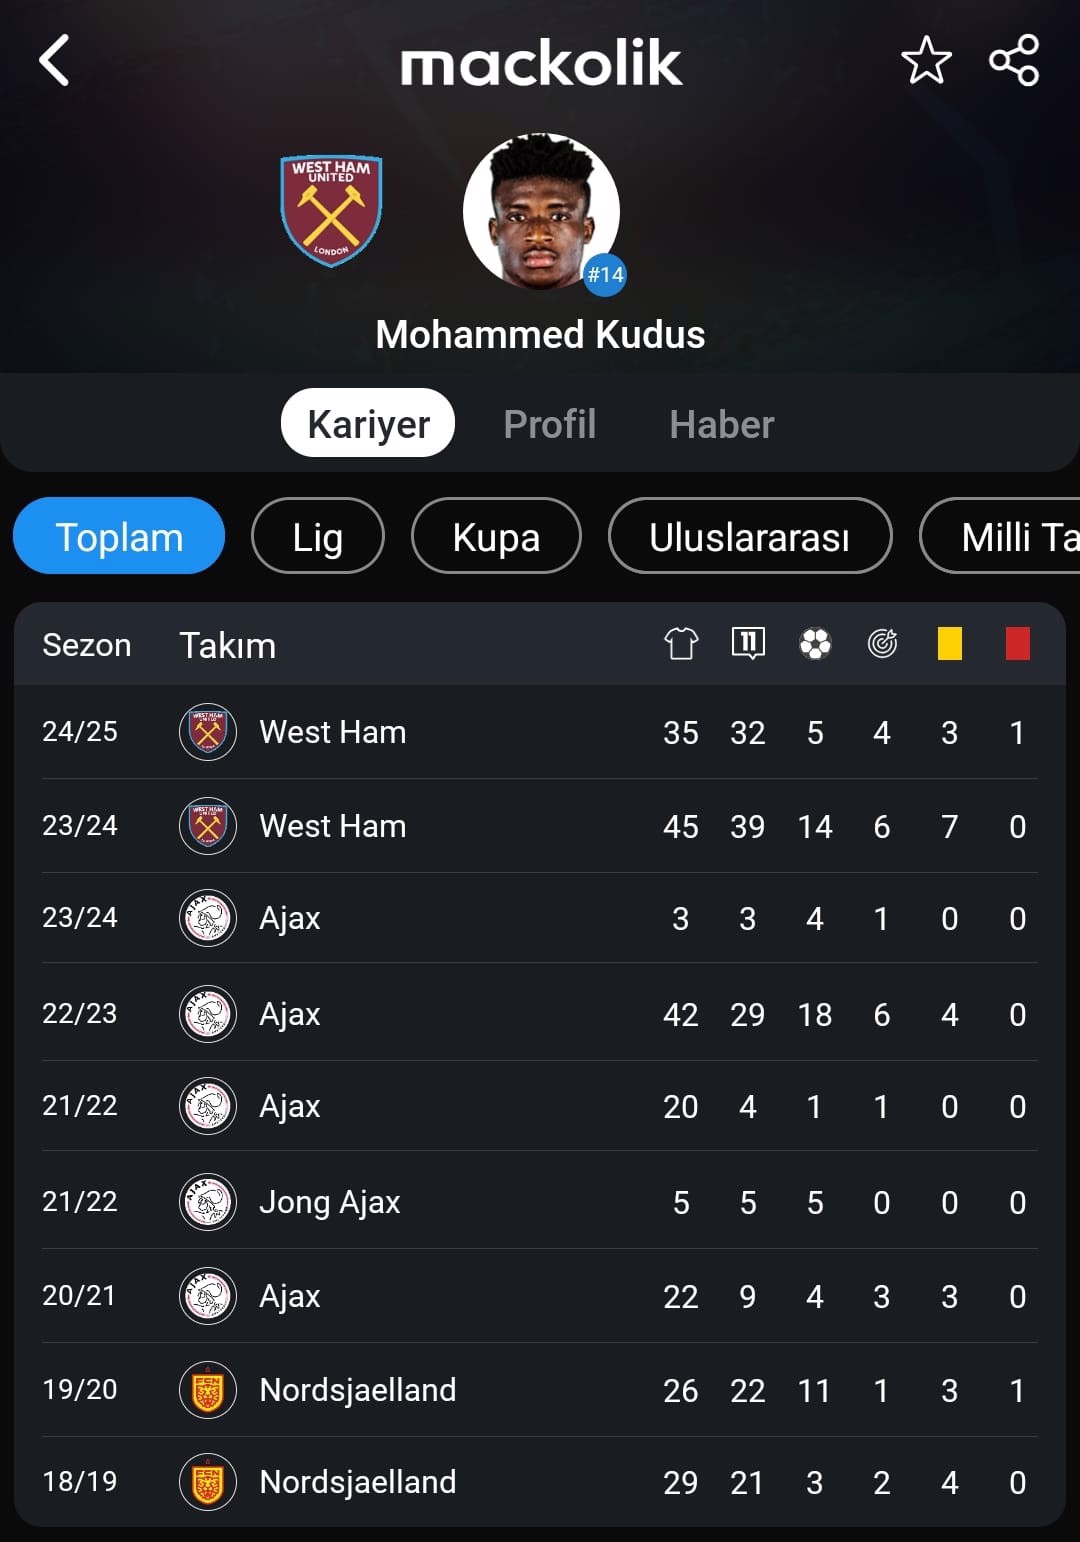1080x1542 pixels.
Task: Select the Lig filter chip
Action: pyautogui.click(x=318, y=536)
